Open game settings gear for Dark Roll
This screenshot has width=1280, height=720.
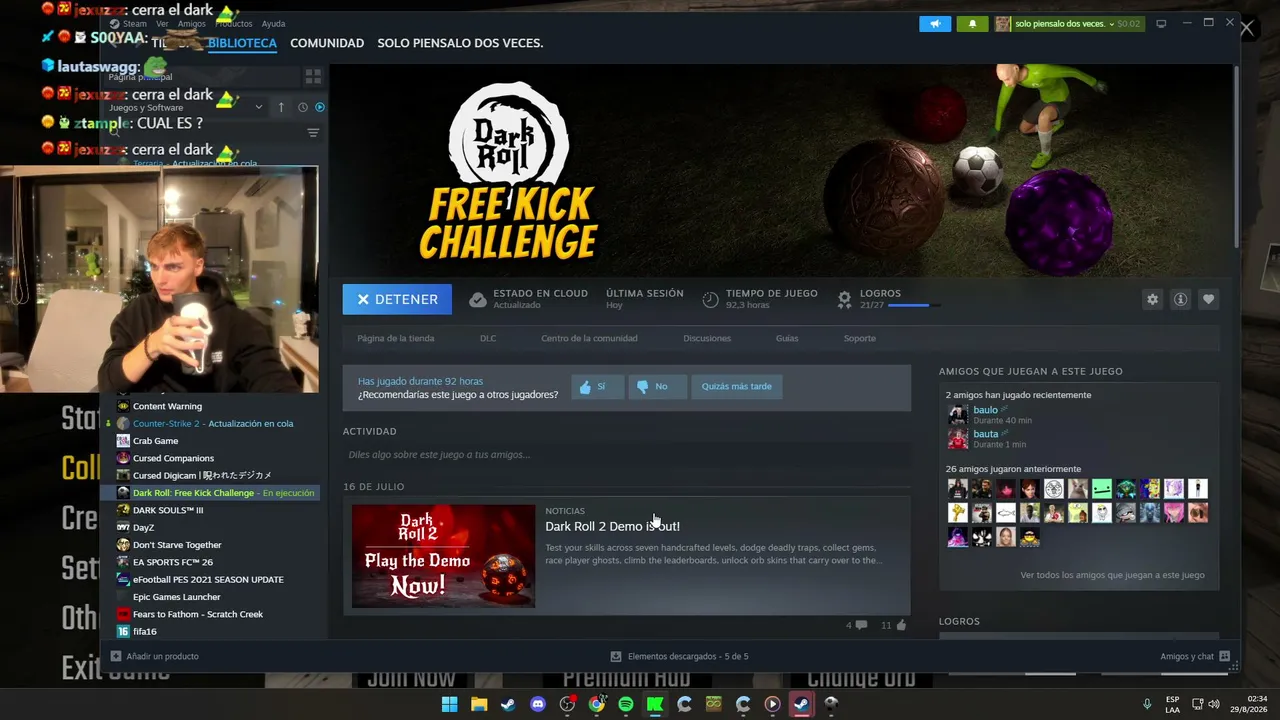pos(1153,299)
